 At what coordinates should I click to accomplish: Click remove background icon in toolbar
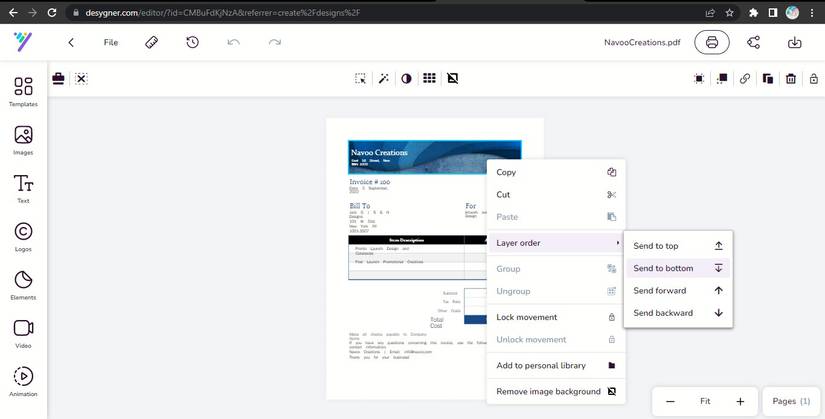tap(452, 78)
